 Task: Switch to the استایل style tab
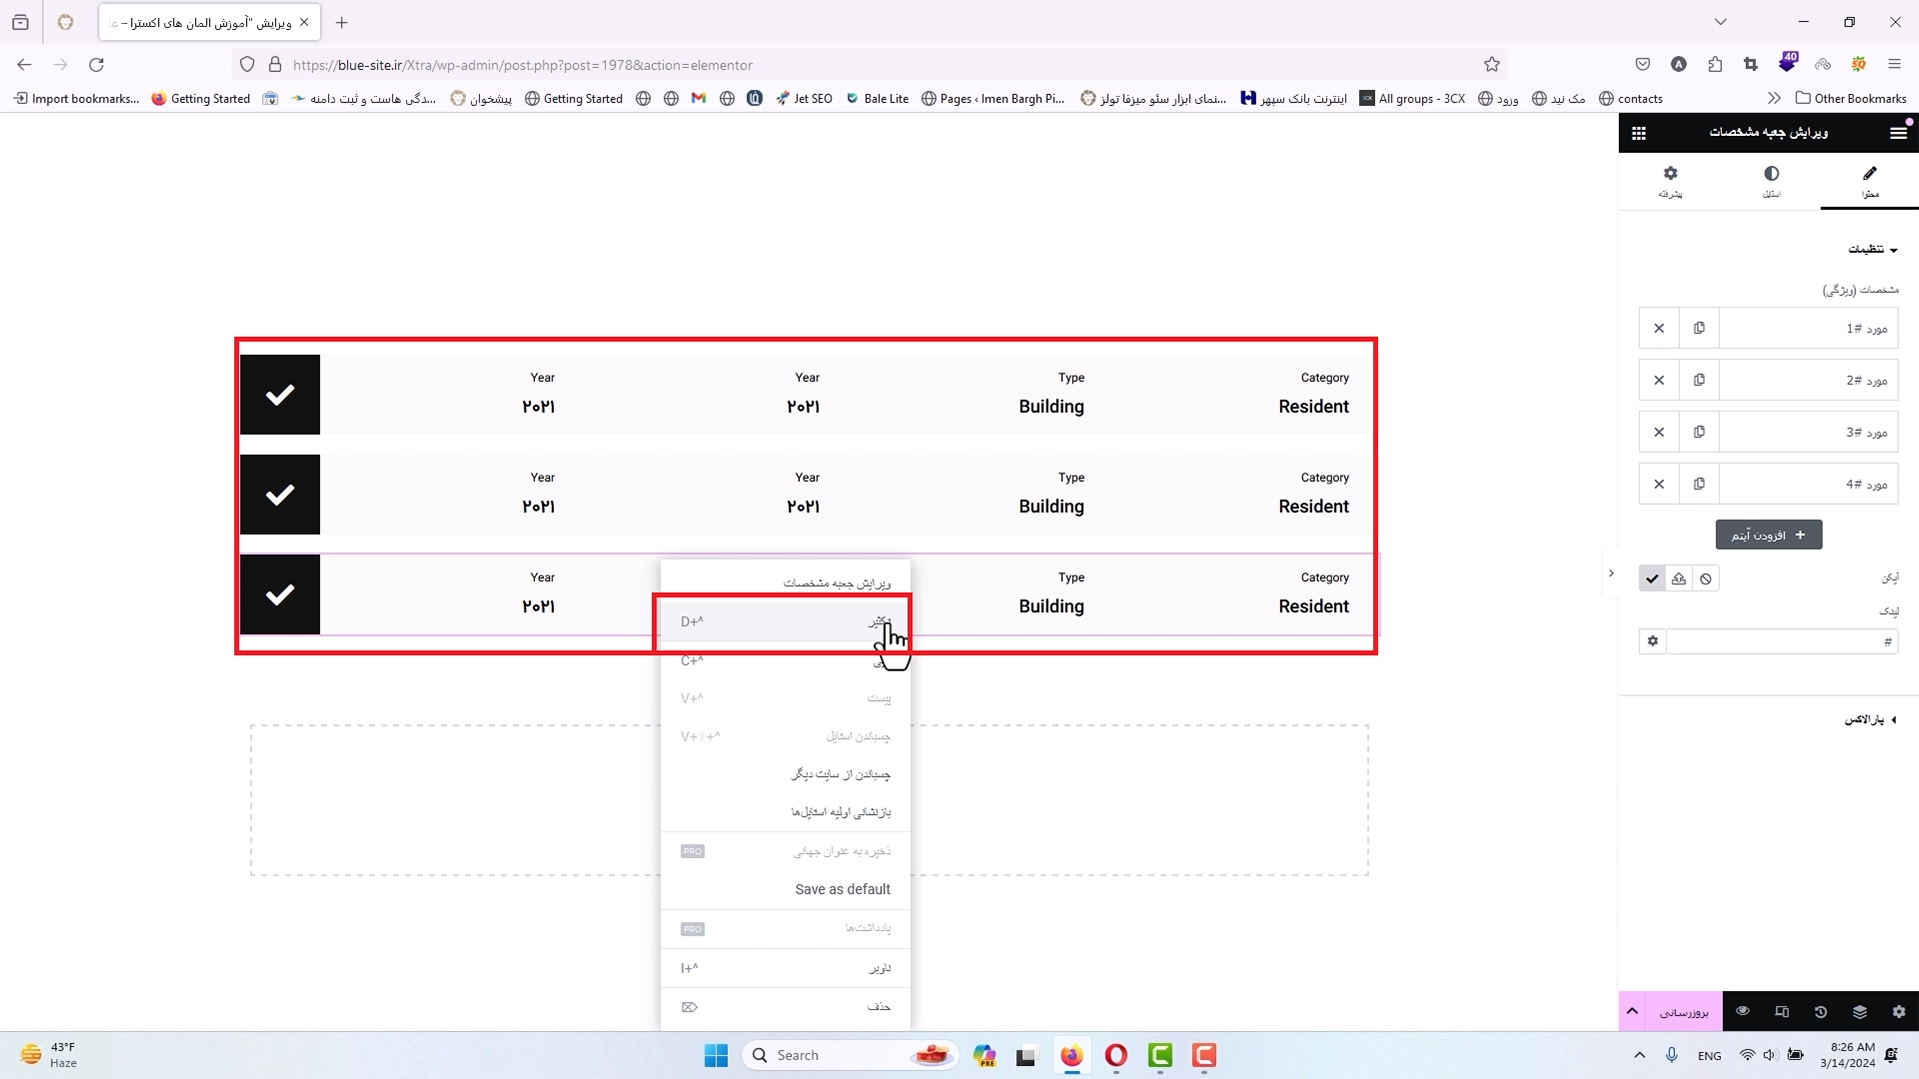[x=1771, y=181]
